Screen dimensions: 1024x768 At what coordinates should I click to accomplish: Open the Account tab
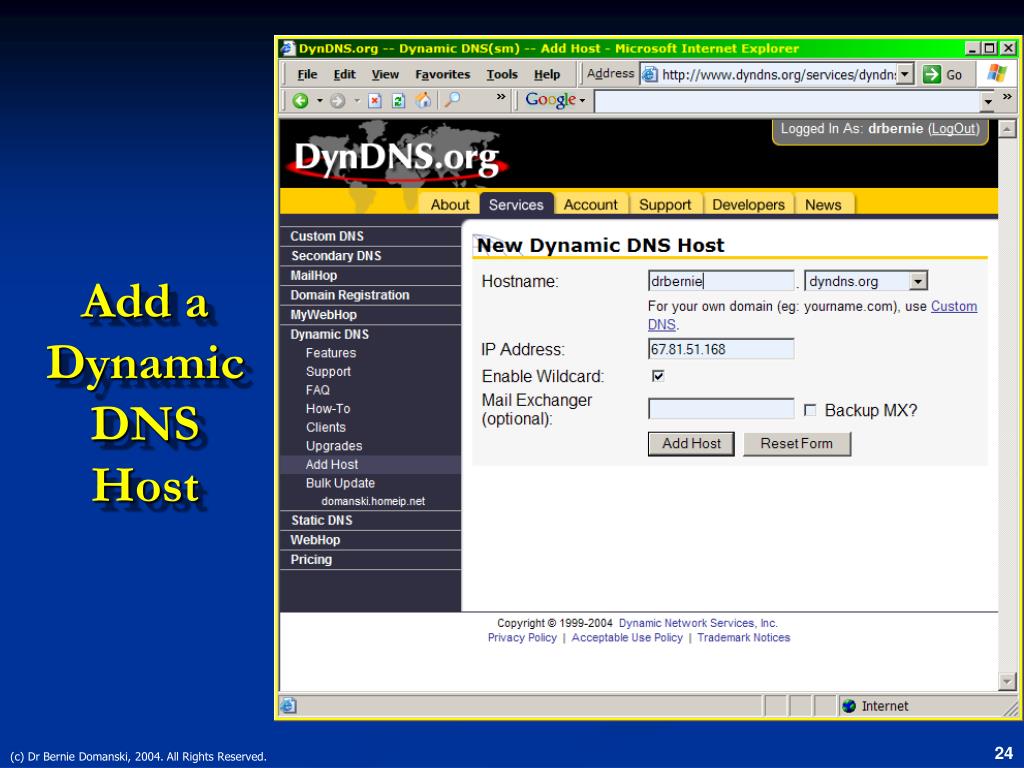pyautogui.click(x=590, y=204)
